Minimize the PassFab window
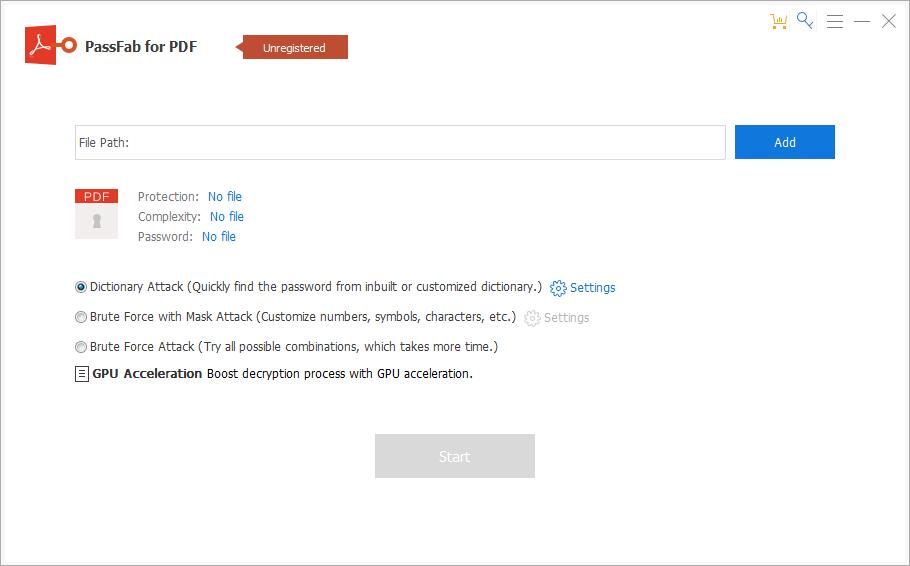The height and width of the screenshot is (566, 910). click(x=862, y=21)
